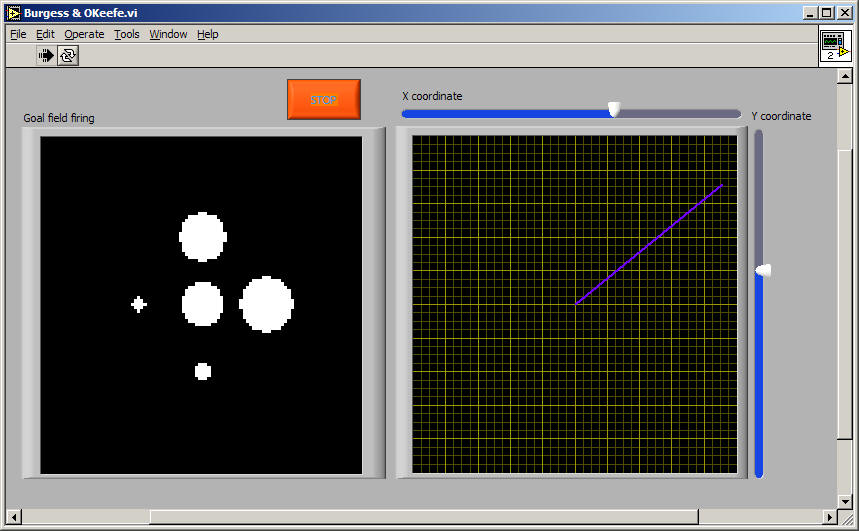Open the Window menu
This screenshot has width=859, height=531.
pos(168,34)
